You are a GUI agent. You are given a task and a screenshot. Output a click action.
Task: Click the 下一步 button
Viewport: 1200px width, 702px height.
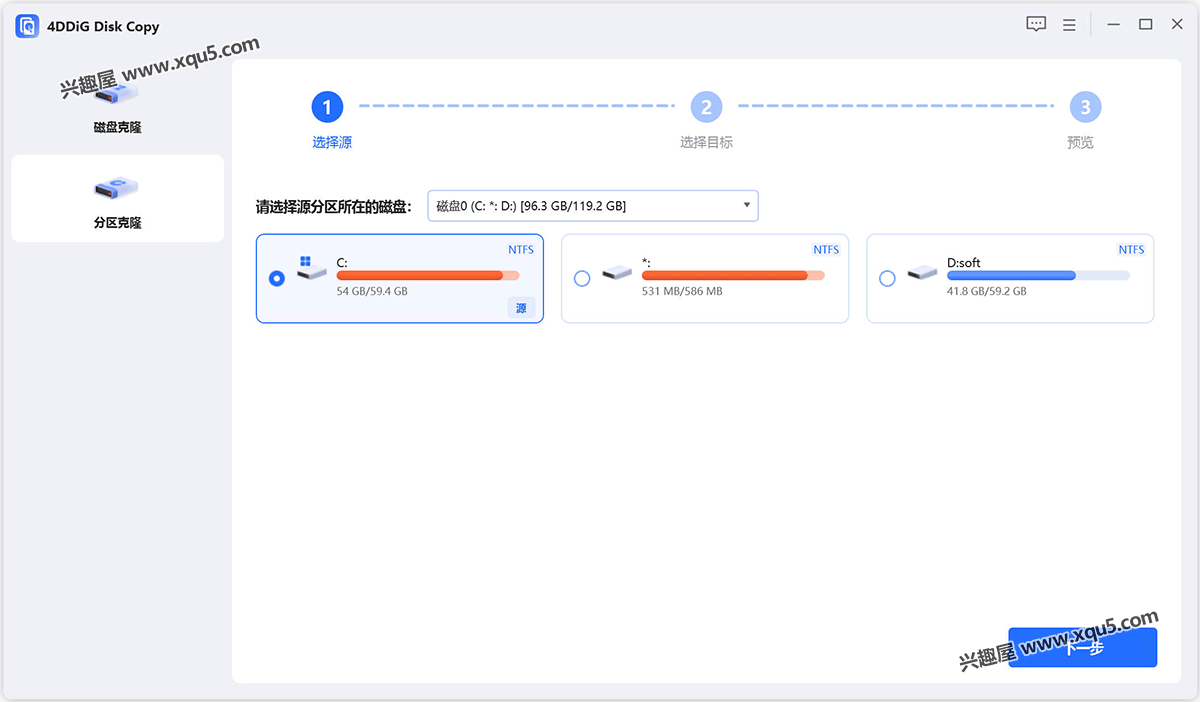coord(1083,647)
